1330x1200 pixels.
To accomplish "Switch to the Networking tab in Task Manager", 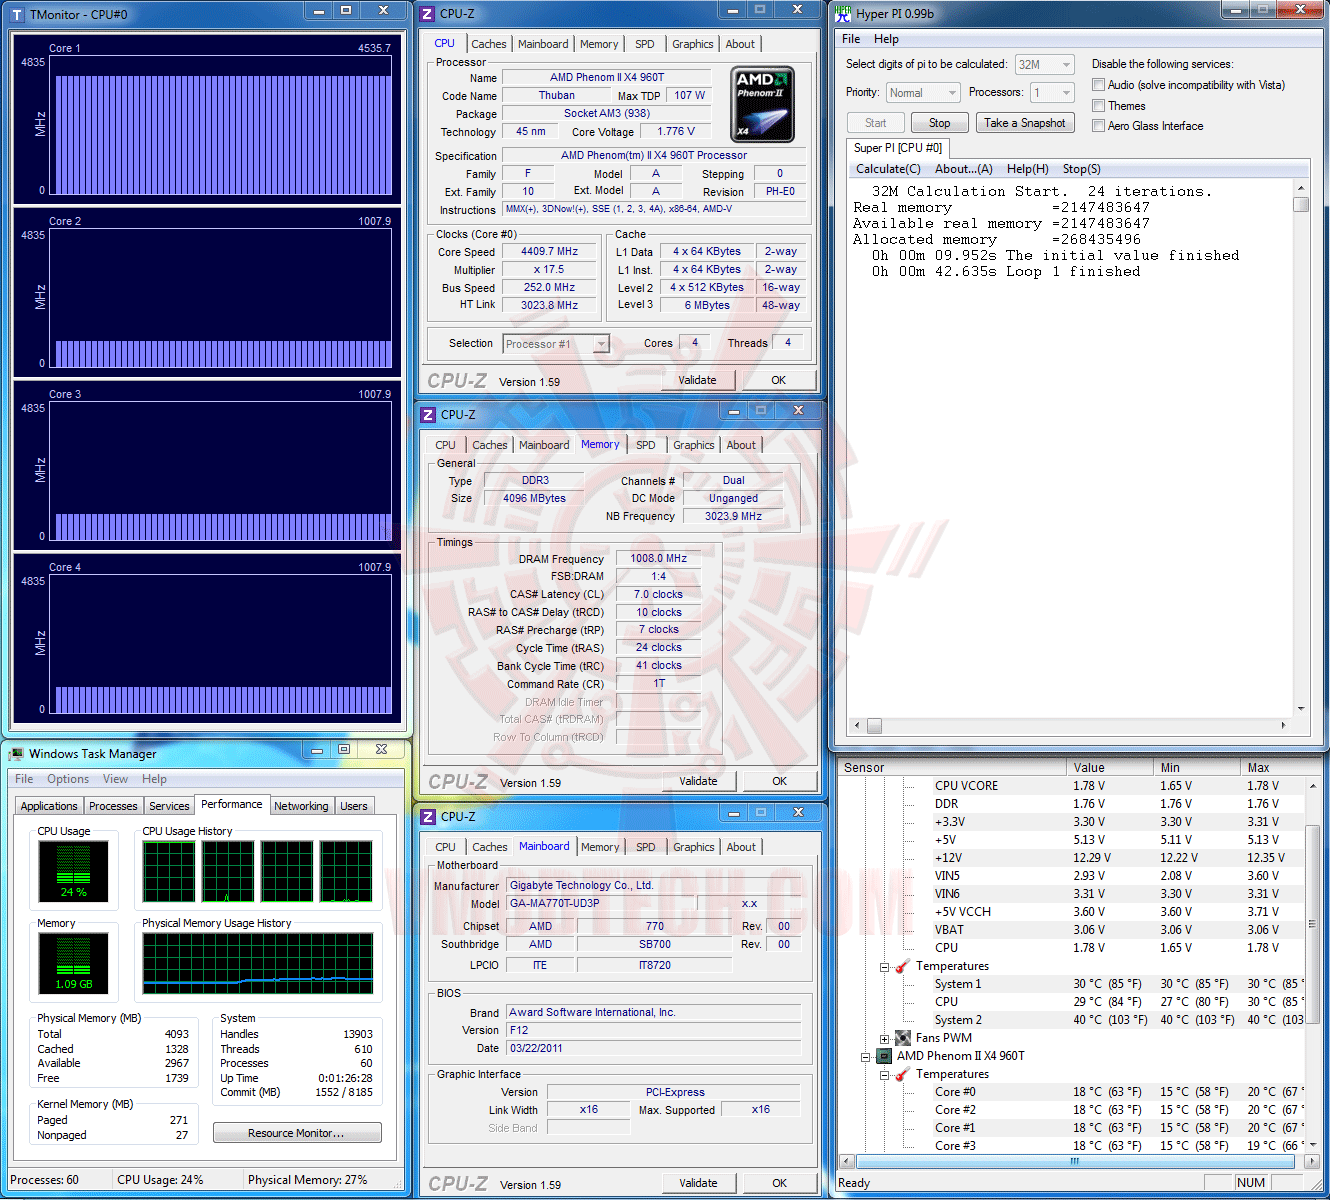I will [301, 806].
